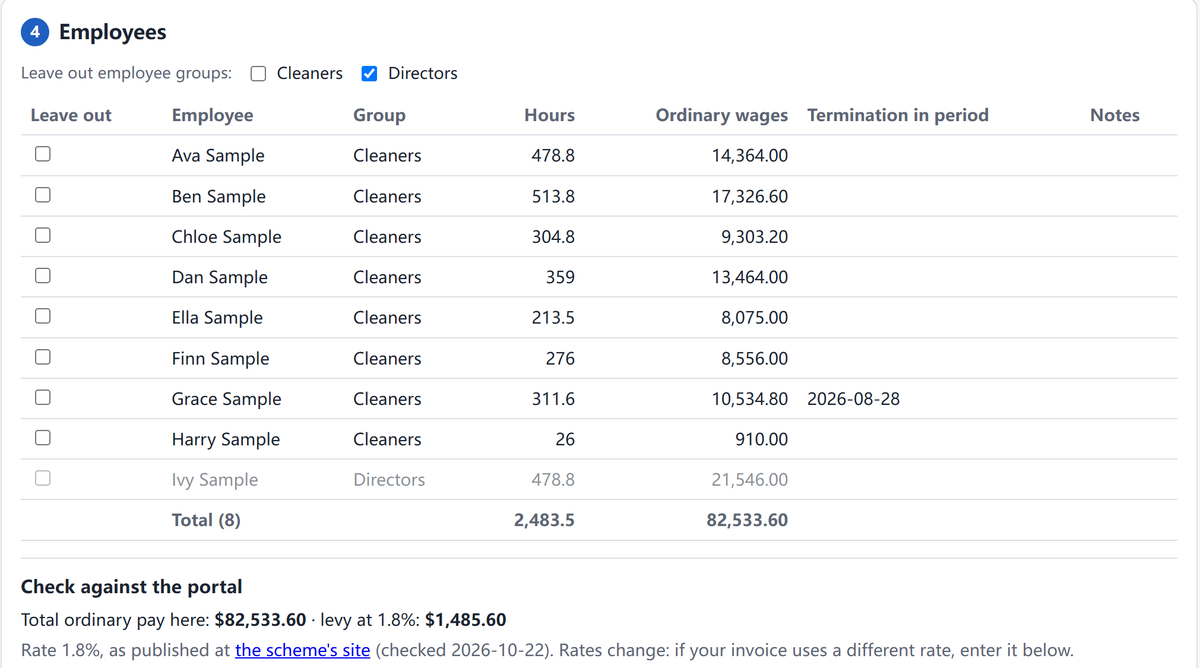The width and height of the screenshot is (1200, 668).
Task: Select the Grace Sample employee name
Action: tap(227, 399)
